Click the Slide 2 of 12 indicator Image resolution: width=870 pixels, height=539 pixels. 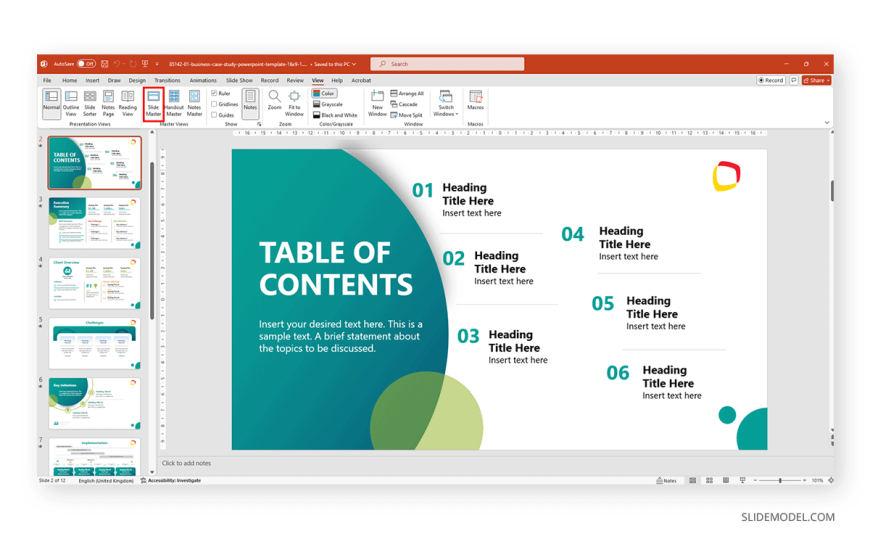pos(52,481)
